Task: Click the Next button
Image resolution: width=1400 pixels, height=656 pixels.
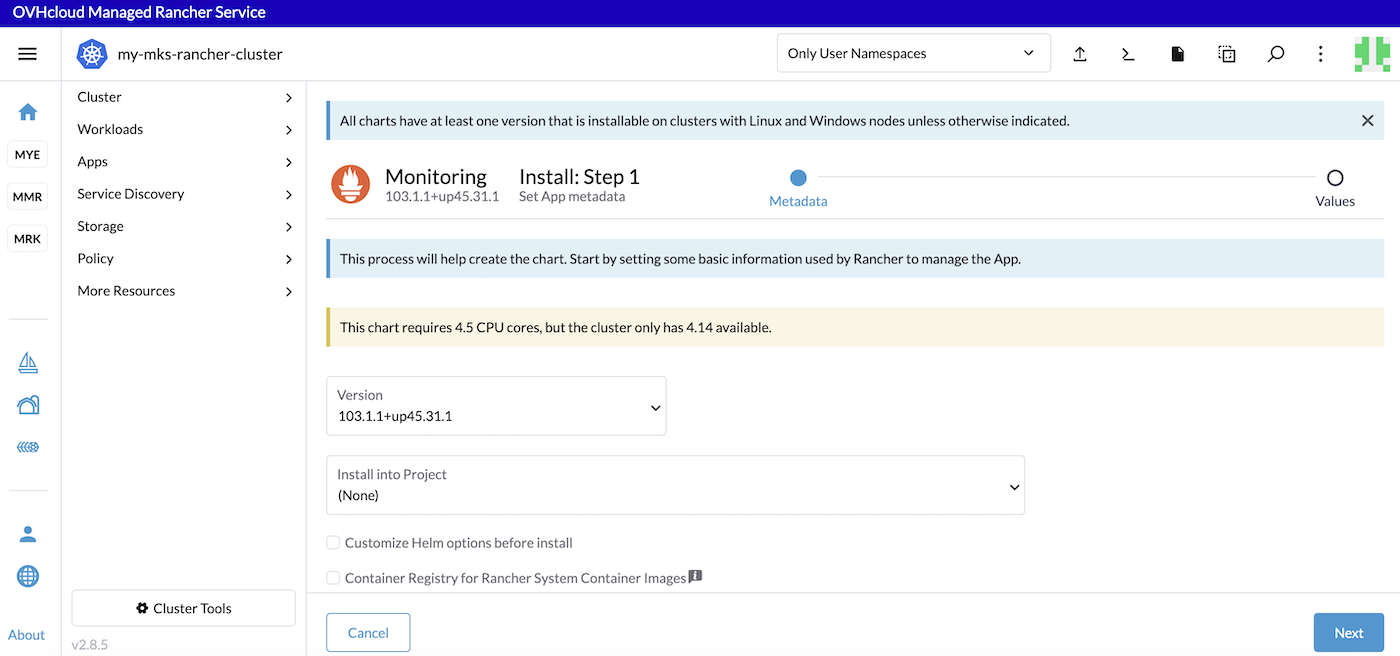Action: pos(1348,632)
